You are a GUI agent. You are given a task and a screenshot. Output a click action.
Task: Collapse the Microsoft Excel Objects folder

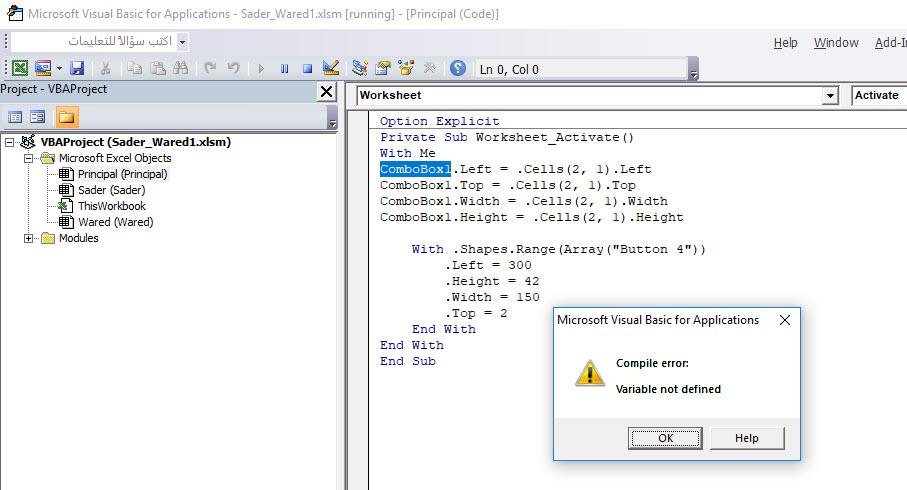tap(28, 158)
